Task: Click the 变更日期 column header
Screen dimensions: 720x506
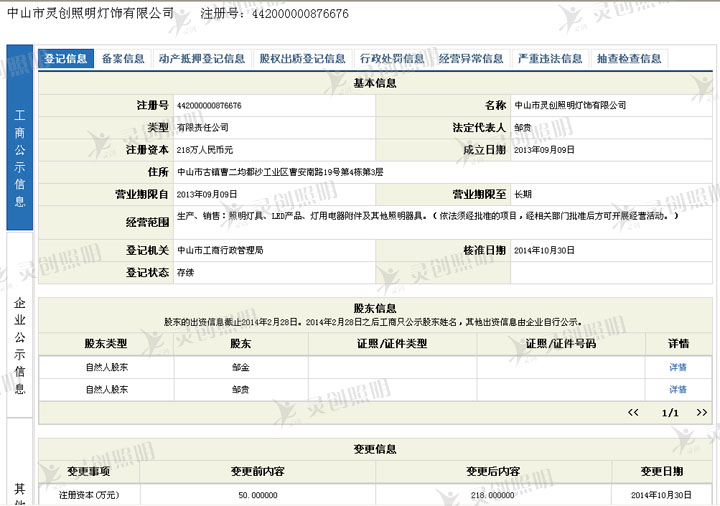Action: (662, 472)
